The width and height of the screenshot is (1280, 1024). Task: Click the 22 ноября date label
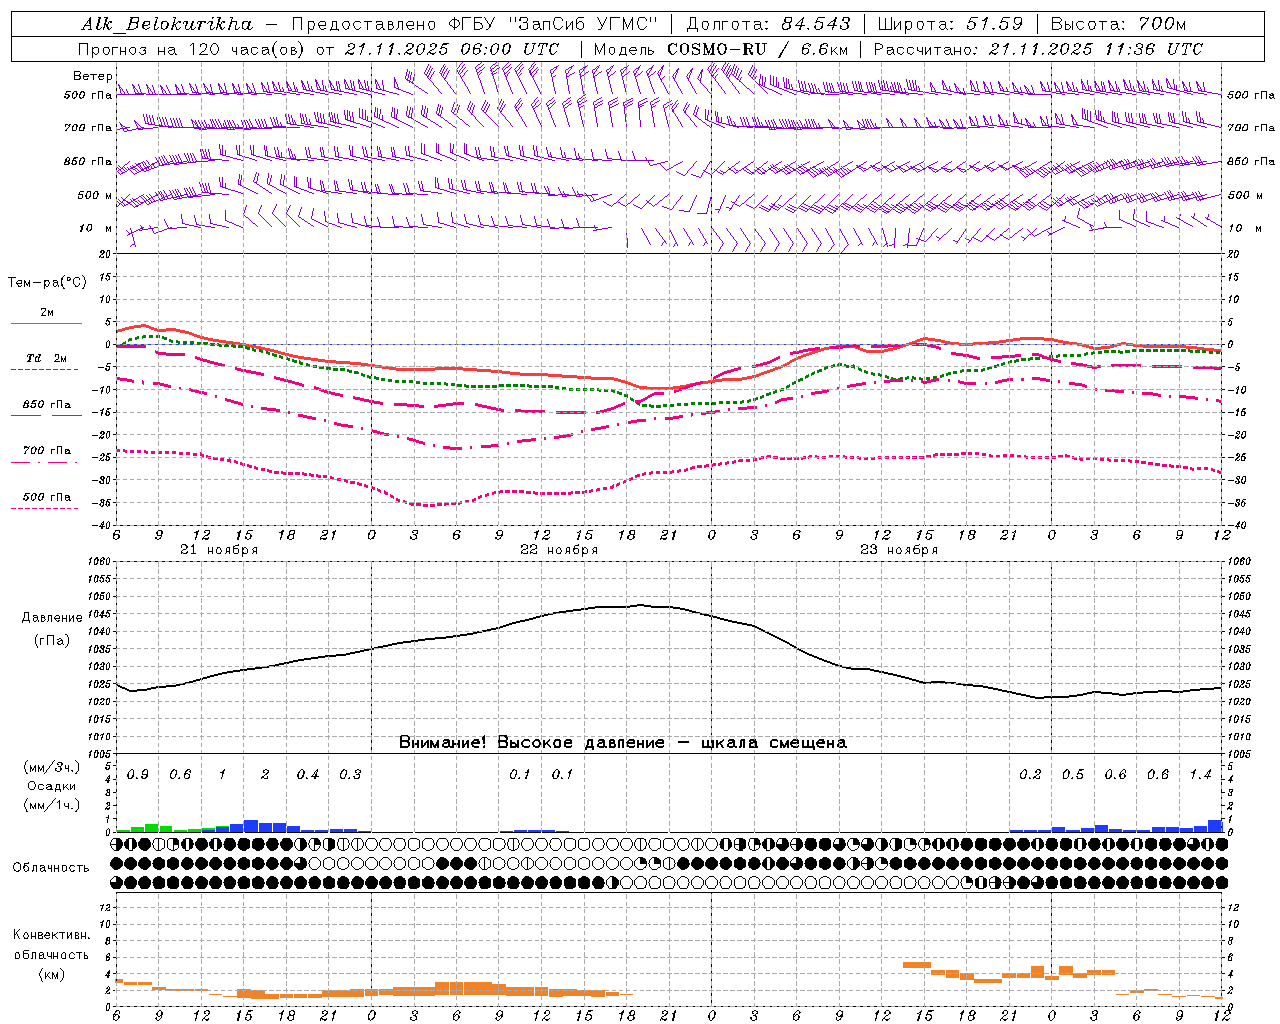(x=559, y=550)
